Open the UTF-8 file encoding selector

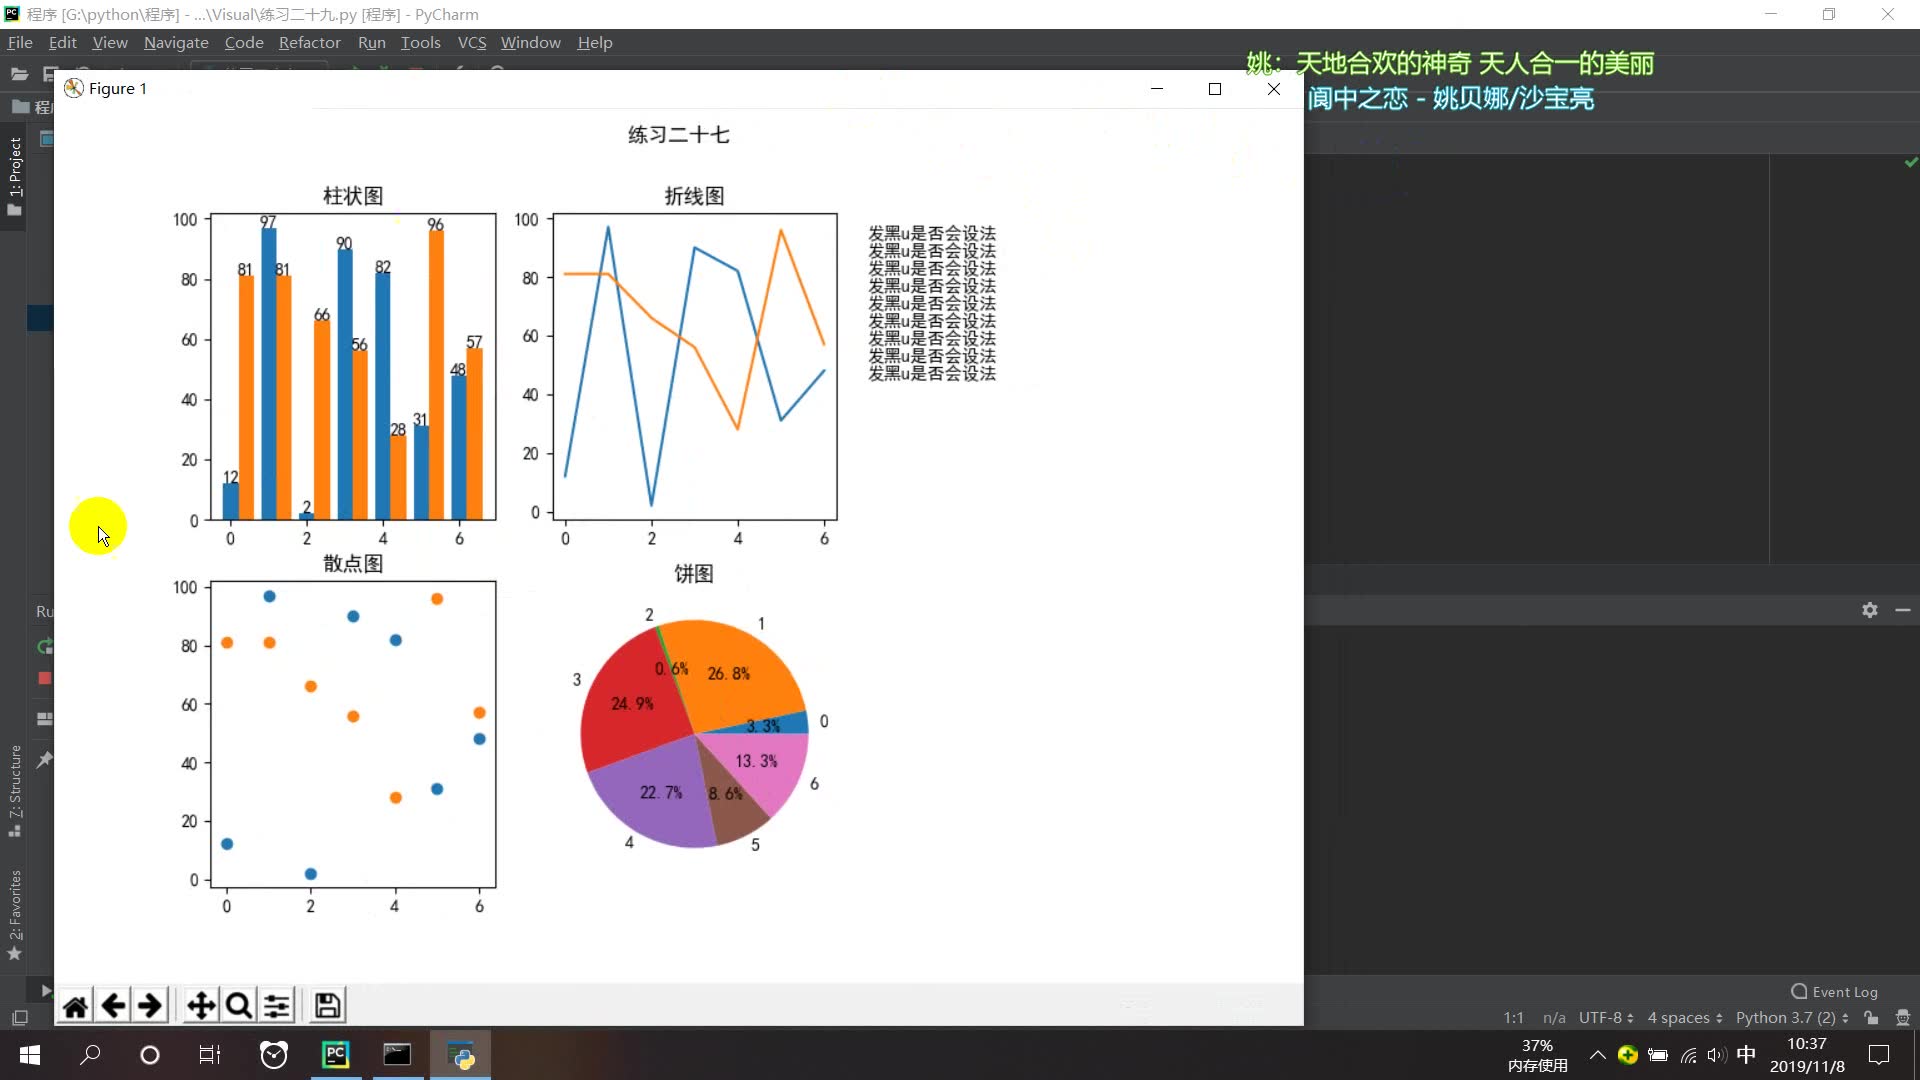click(1604, 1018)
